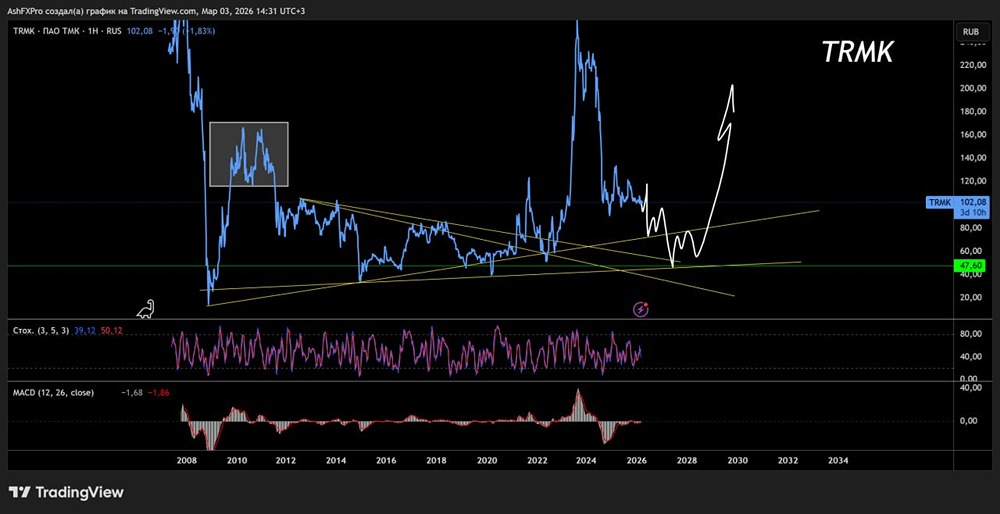Image resolution: width=1000 pixels, height=514 pixels.
Task: Click the 102,08 price in symbol legend
Action: 140,31
